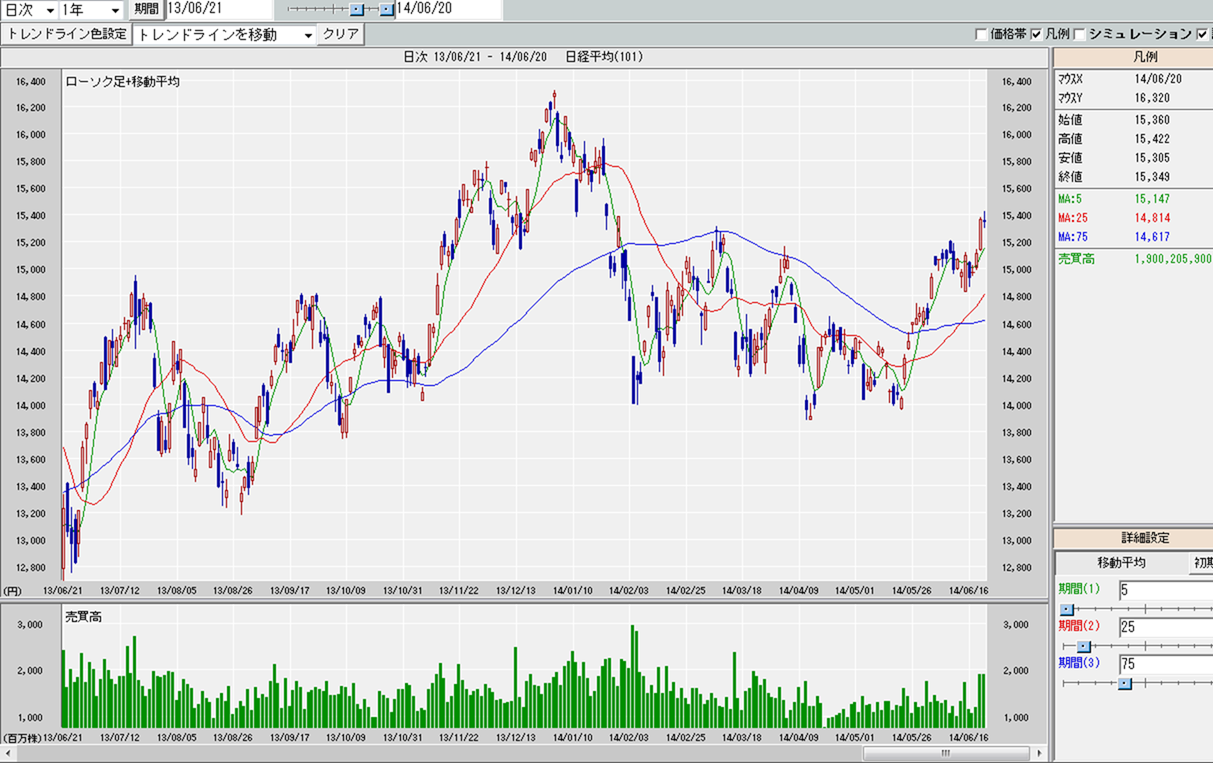Click the 高値 value 15,422

click(x=1152, y=139)
